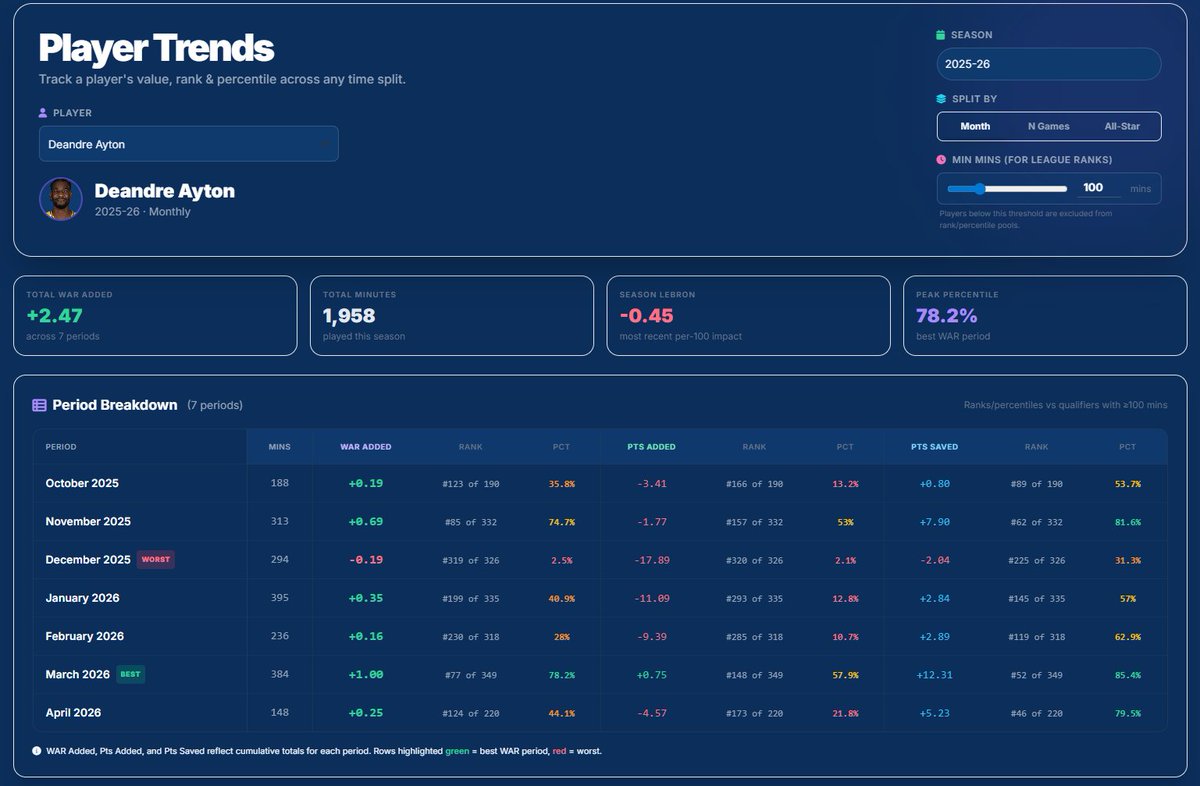Click the 74.7% percentile cell

coord(561,522)
